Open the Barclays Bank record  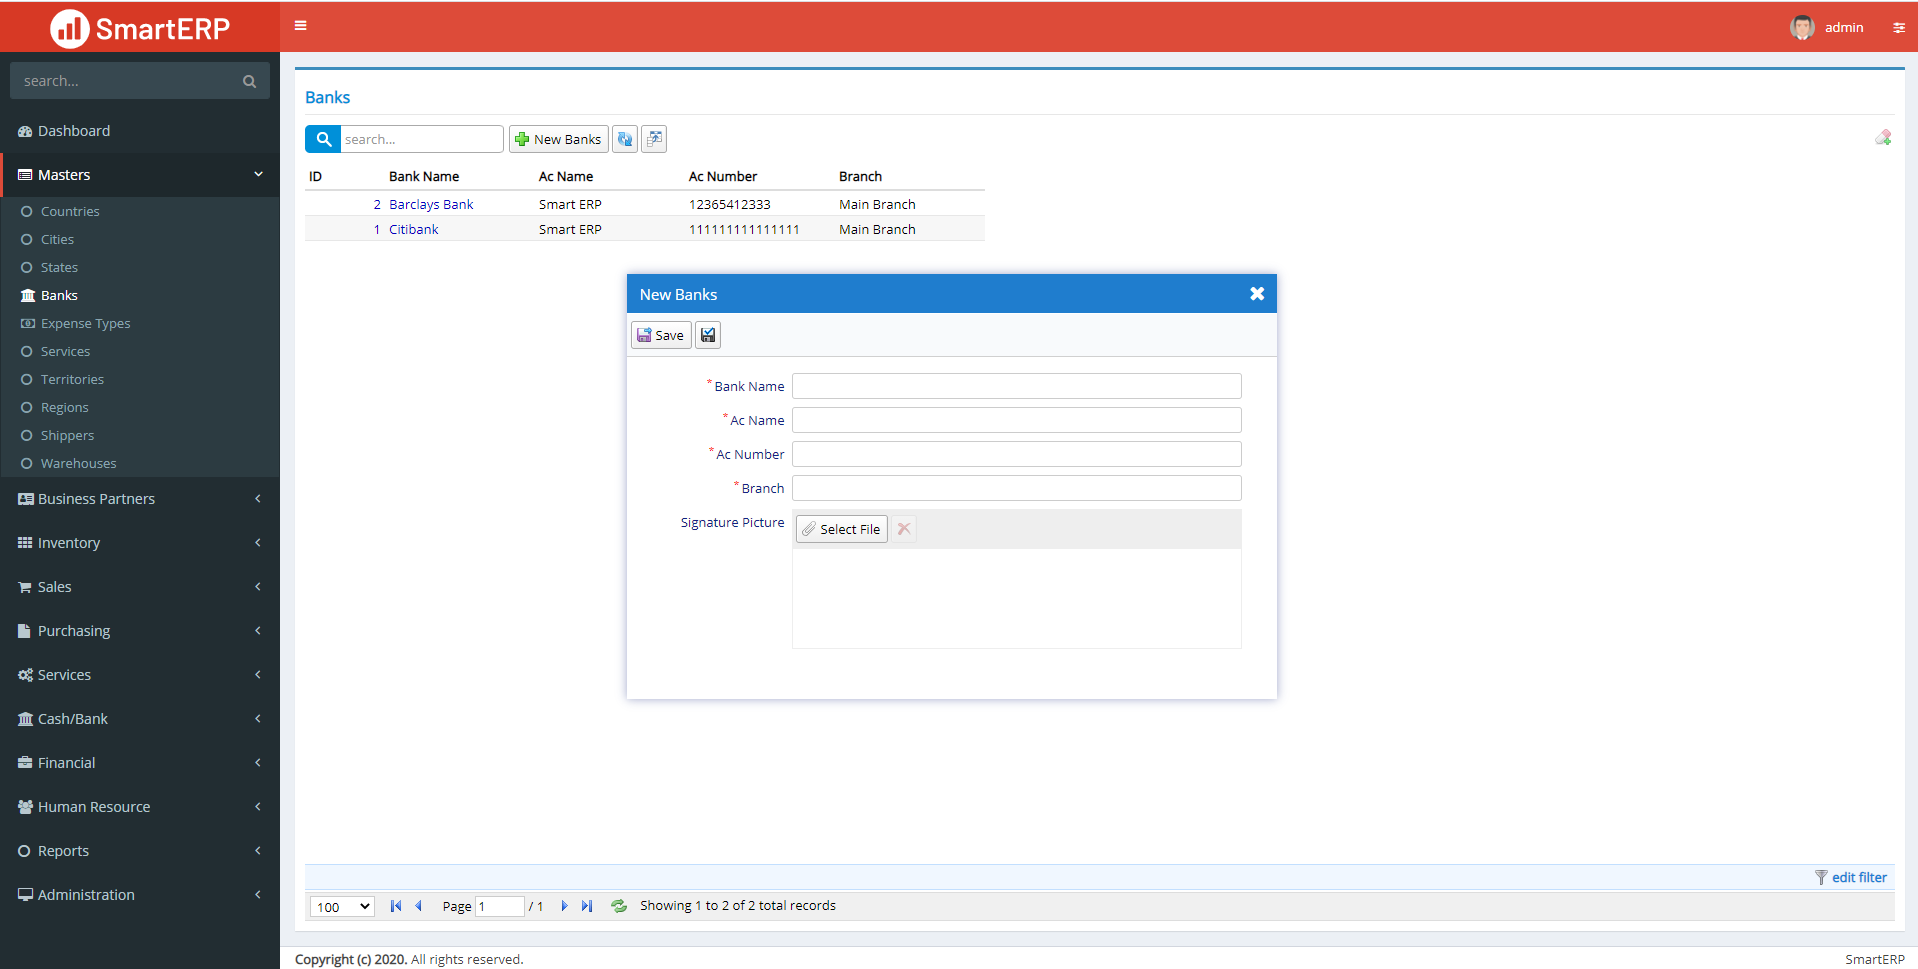(431, 204)
